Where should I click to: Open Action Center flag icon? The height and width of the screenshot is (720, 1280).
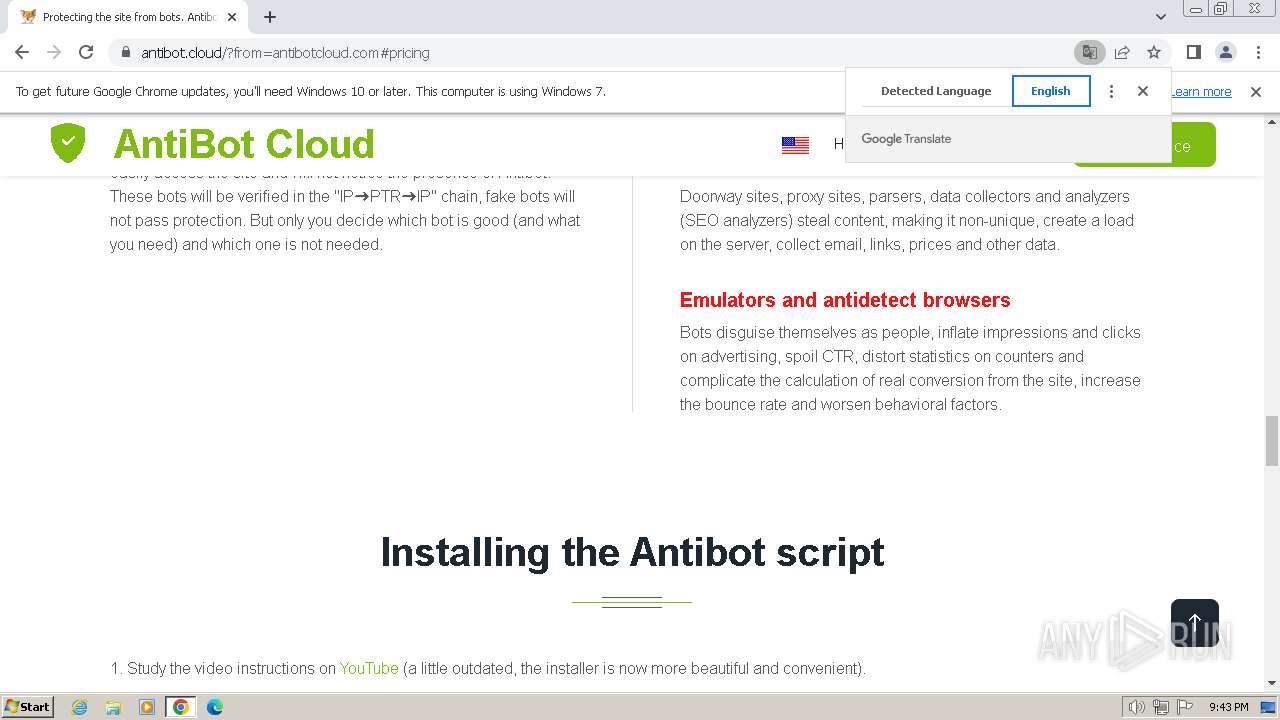pyautogui.click(x=1185, y=707)
